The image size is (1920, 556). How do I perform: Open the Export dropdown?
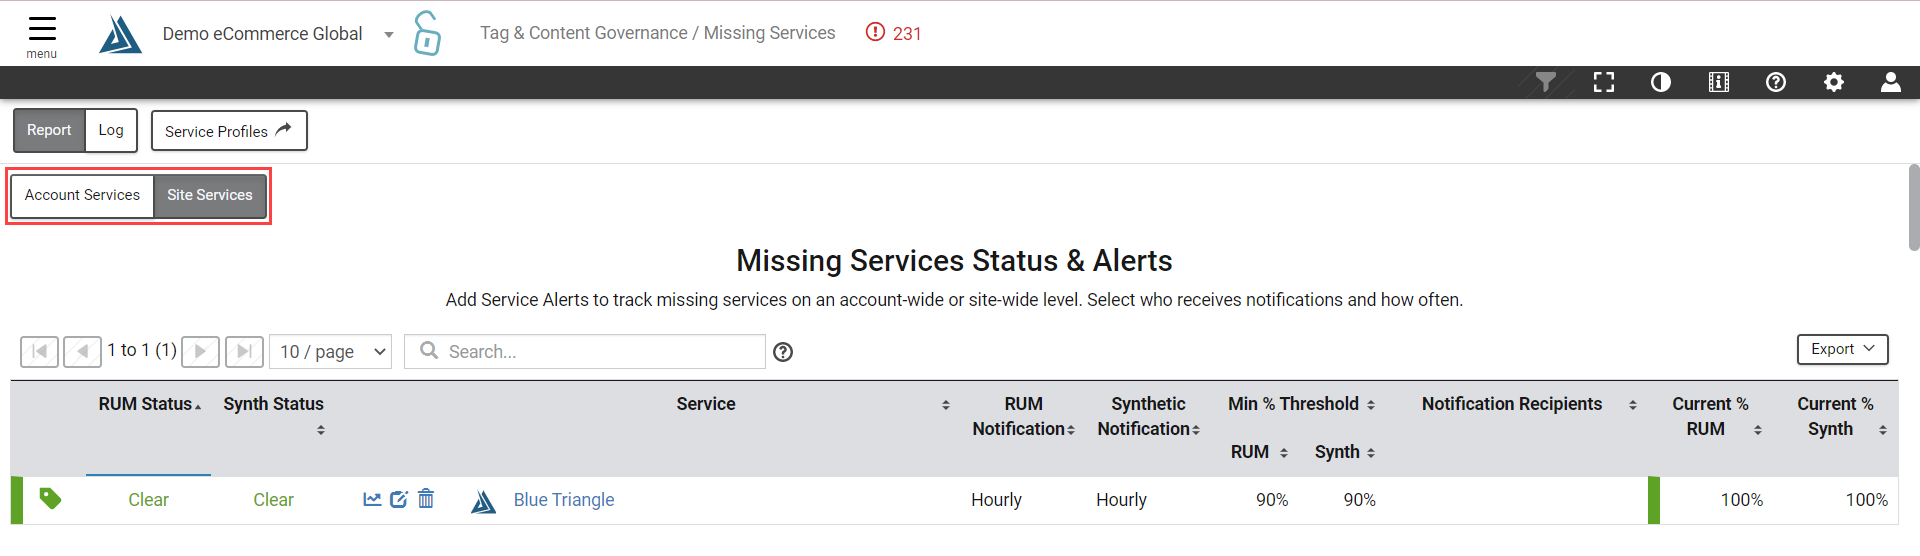tap(1842, 349)
